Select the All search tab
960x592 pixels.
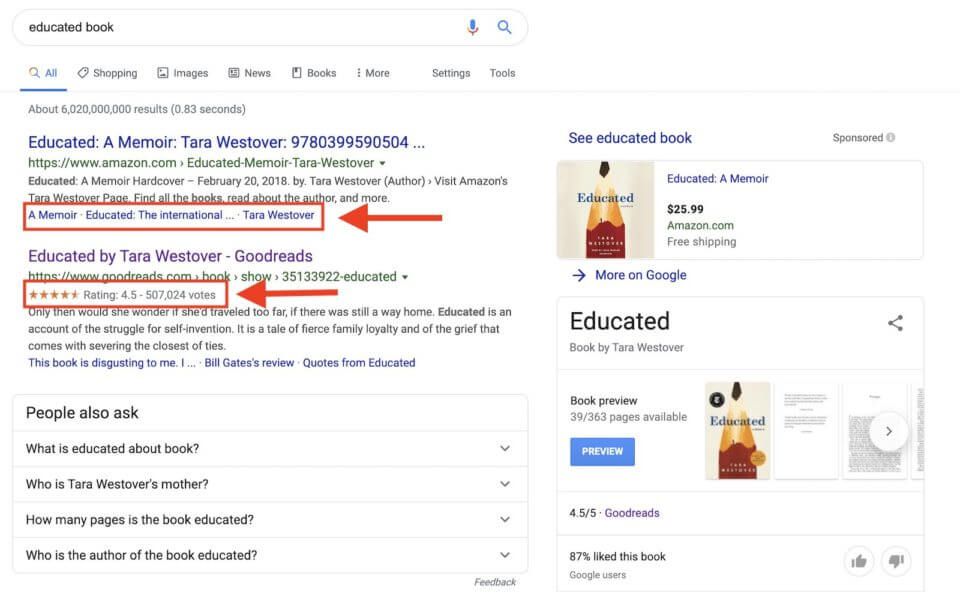(43, 73)
